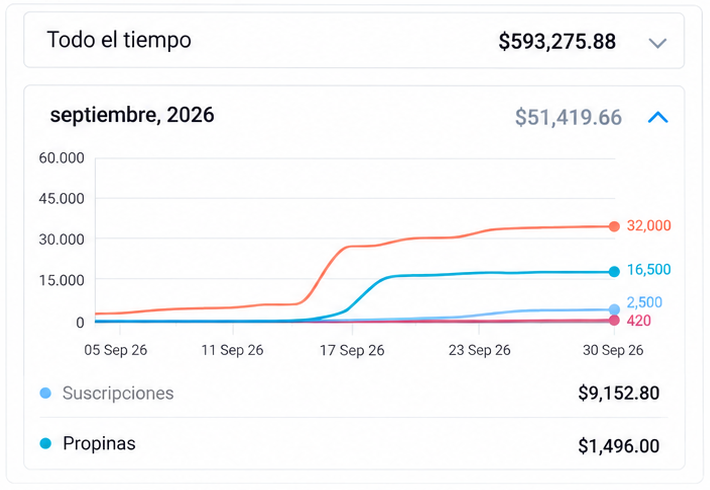
Task: Click the 420 value label
Action: (638, 321)
